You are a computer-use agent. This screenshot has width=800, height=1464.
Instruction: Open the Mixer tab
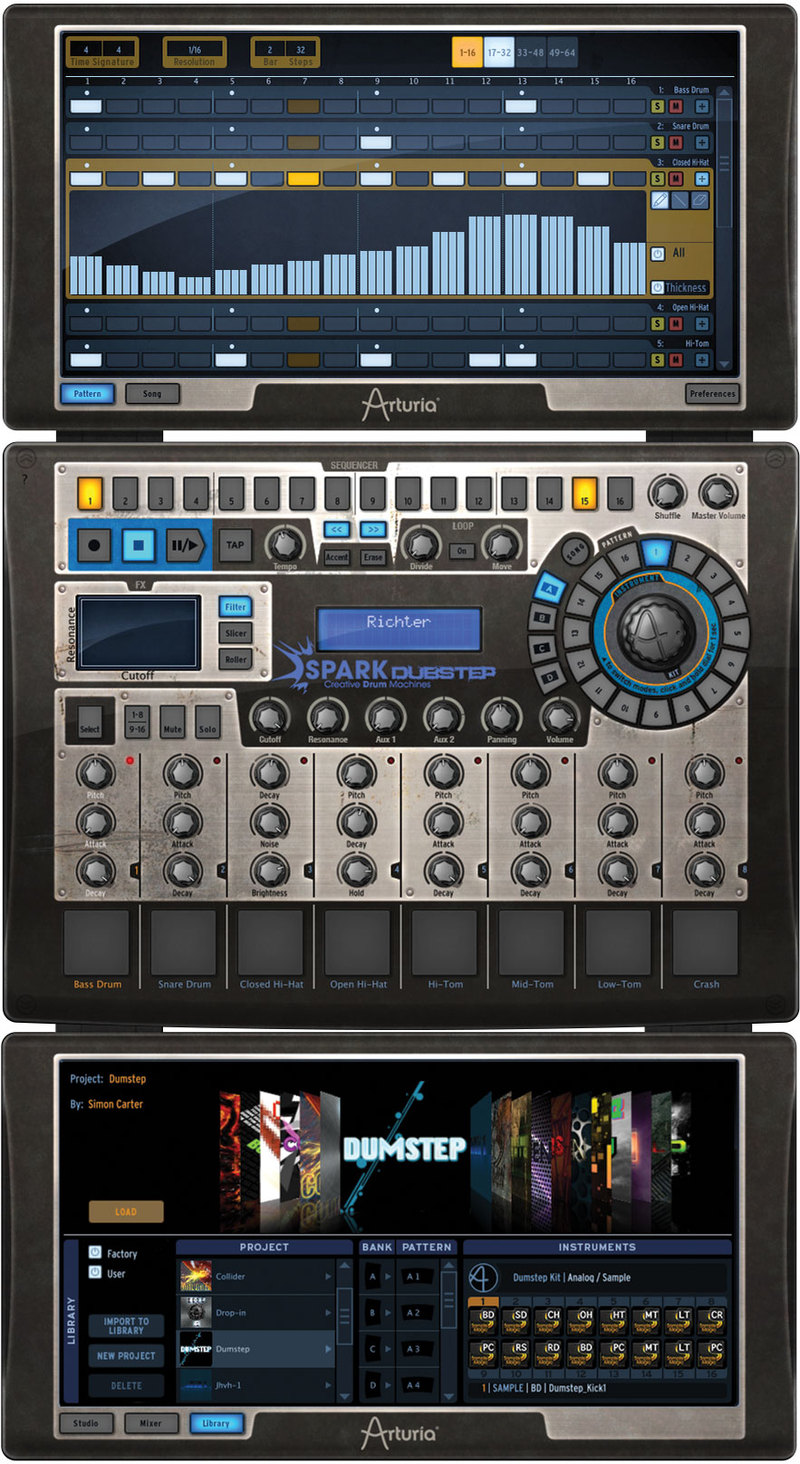(151, 1422)
